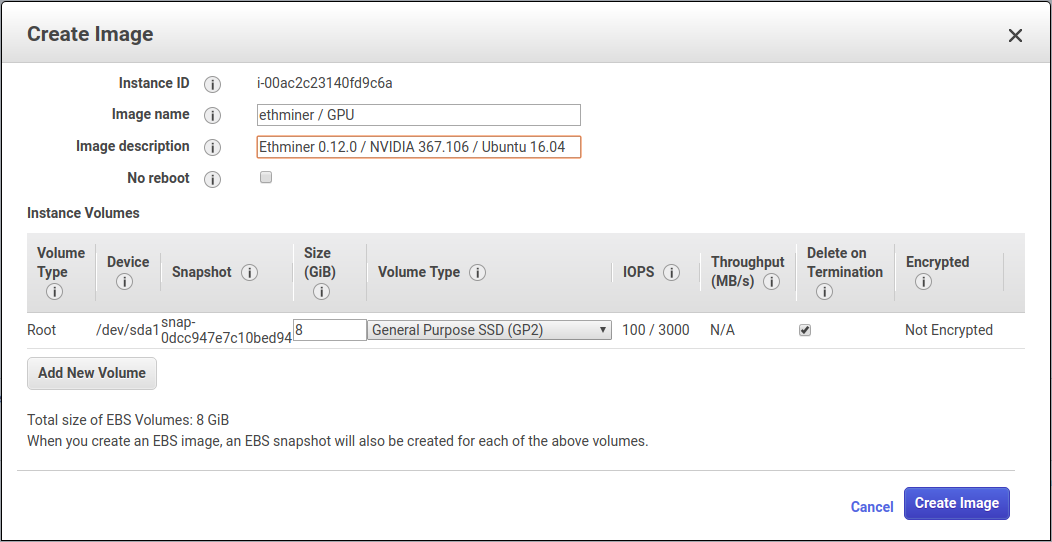Click the Create Image button
The height and width of the screenshot is (542, 1052).
click(956, 503)
